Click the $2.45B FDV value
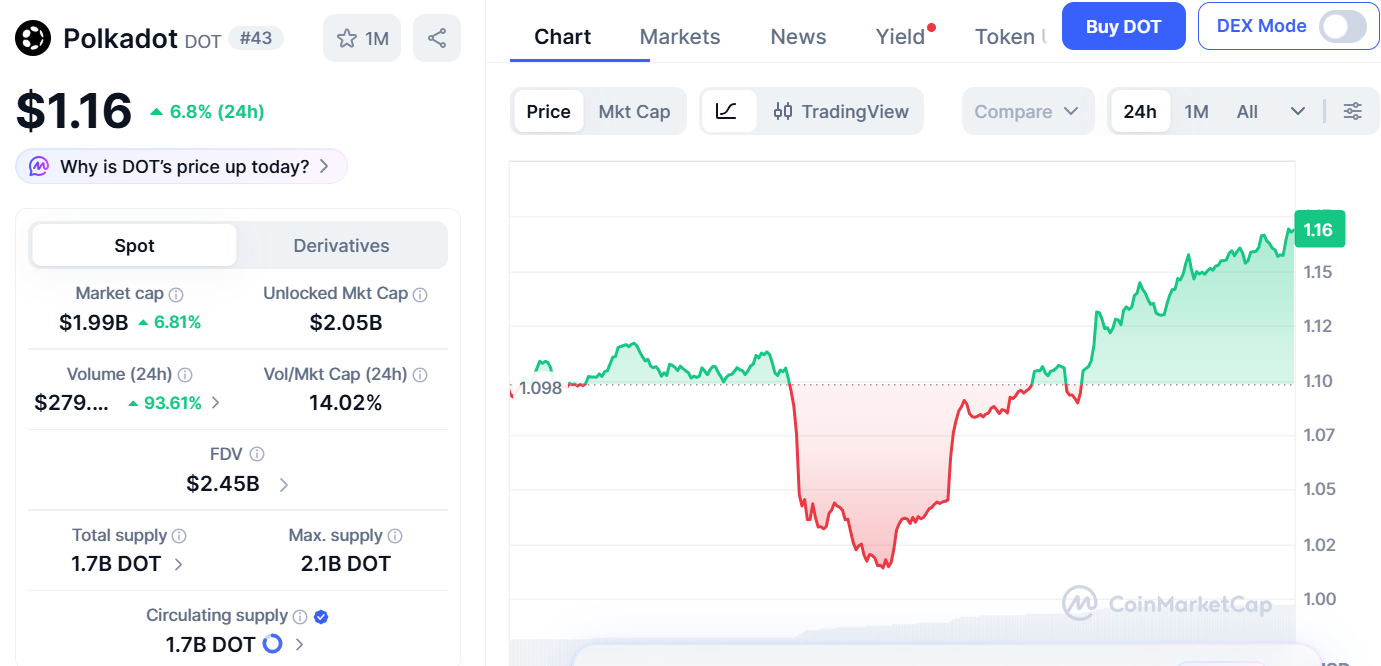Viewport: 1381px width, 666px height. pos(223,484)
